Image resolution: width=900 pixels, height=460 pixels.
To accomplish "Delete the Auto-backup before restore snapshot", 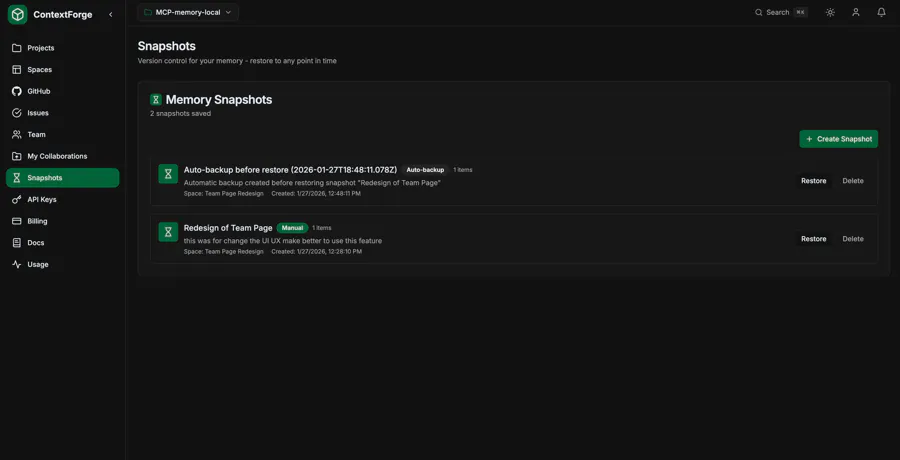I will [853, 181].
